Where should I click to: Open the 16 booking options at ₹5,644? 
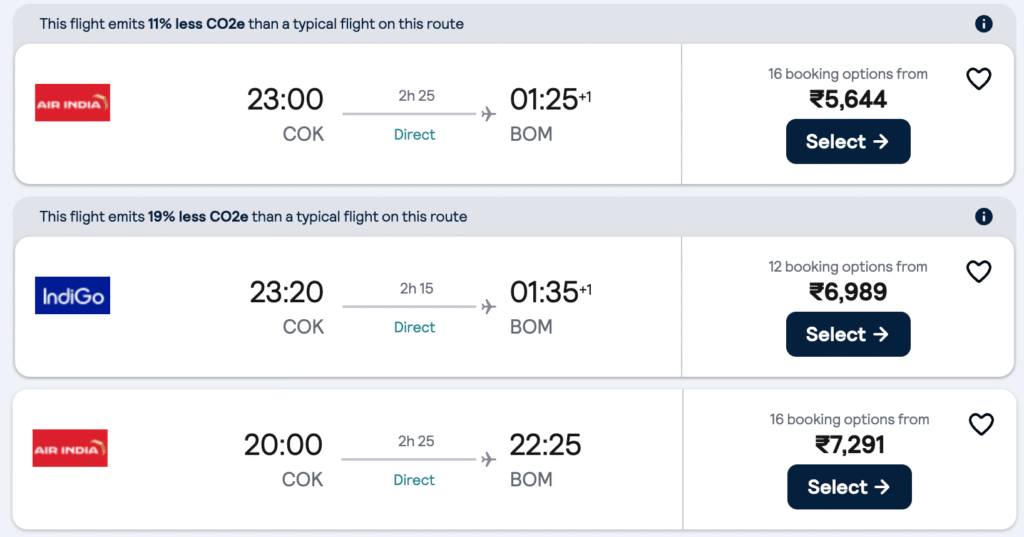848,74
